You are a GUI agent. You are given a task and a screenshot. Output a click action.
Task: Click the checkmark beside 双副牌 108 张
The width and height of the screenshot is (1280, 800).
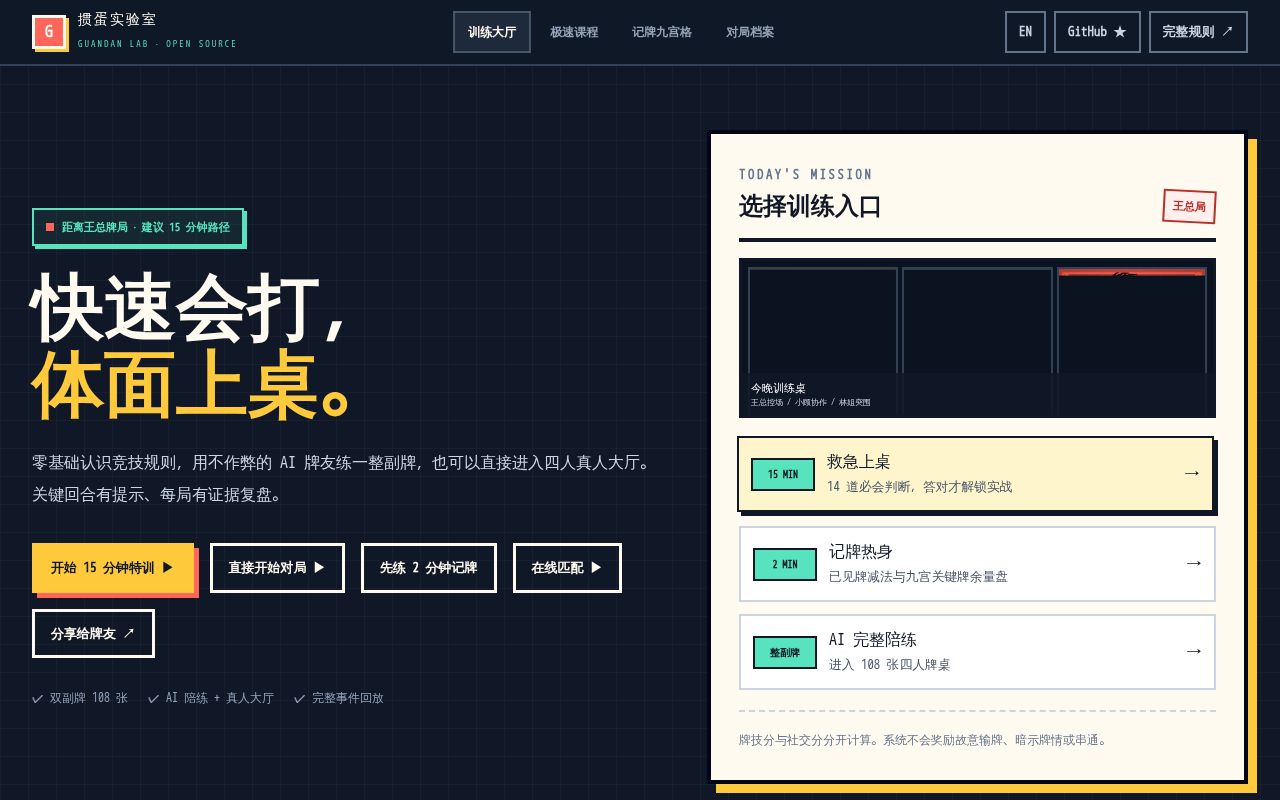[x=38, y=698]
